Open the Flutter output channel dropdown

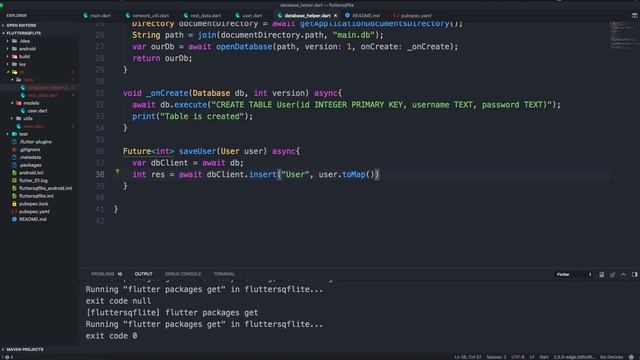click(x=574, y=274)
